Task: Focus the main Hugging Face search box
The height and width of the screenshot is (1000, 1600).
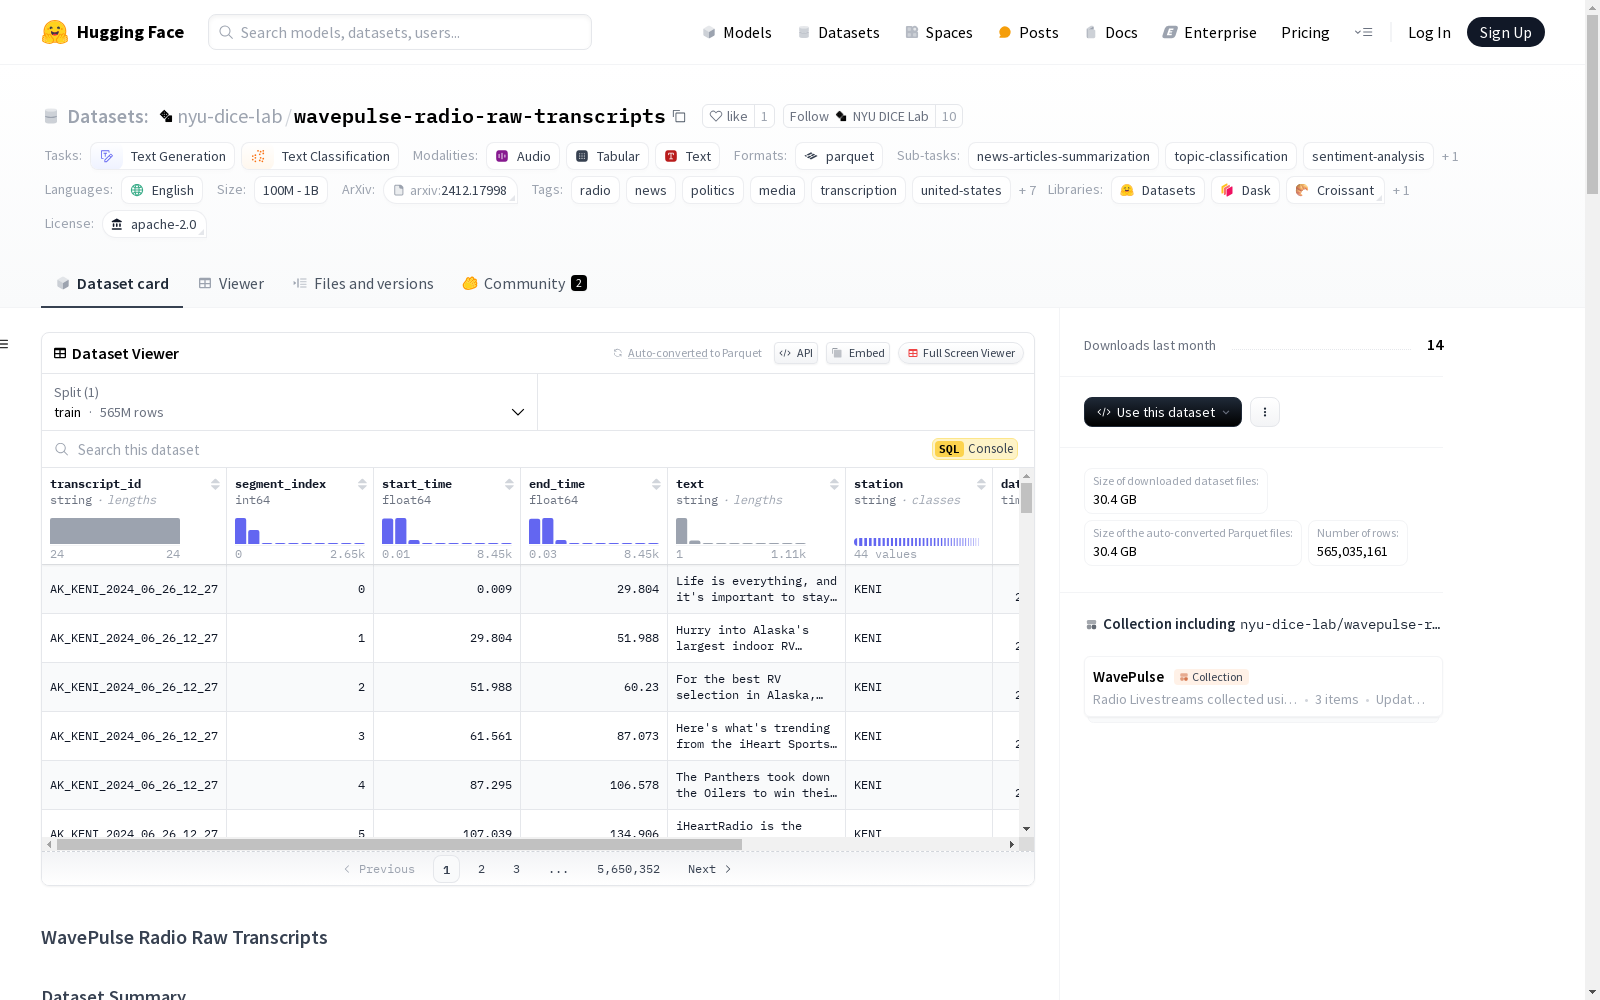Action: [400, 32]
